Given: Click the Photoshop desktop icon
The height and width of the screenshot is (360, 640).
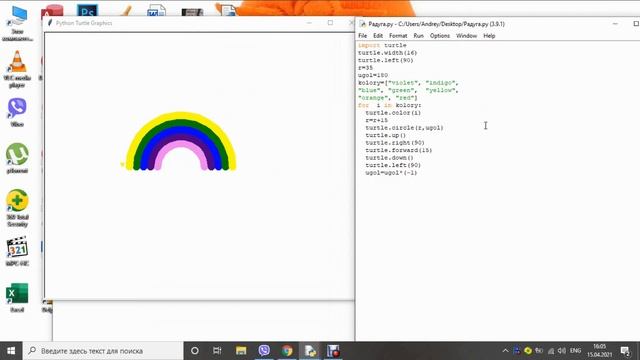Looking at the screenshot, I should tap(87, 11).
